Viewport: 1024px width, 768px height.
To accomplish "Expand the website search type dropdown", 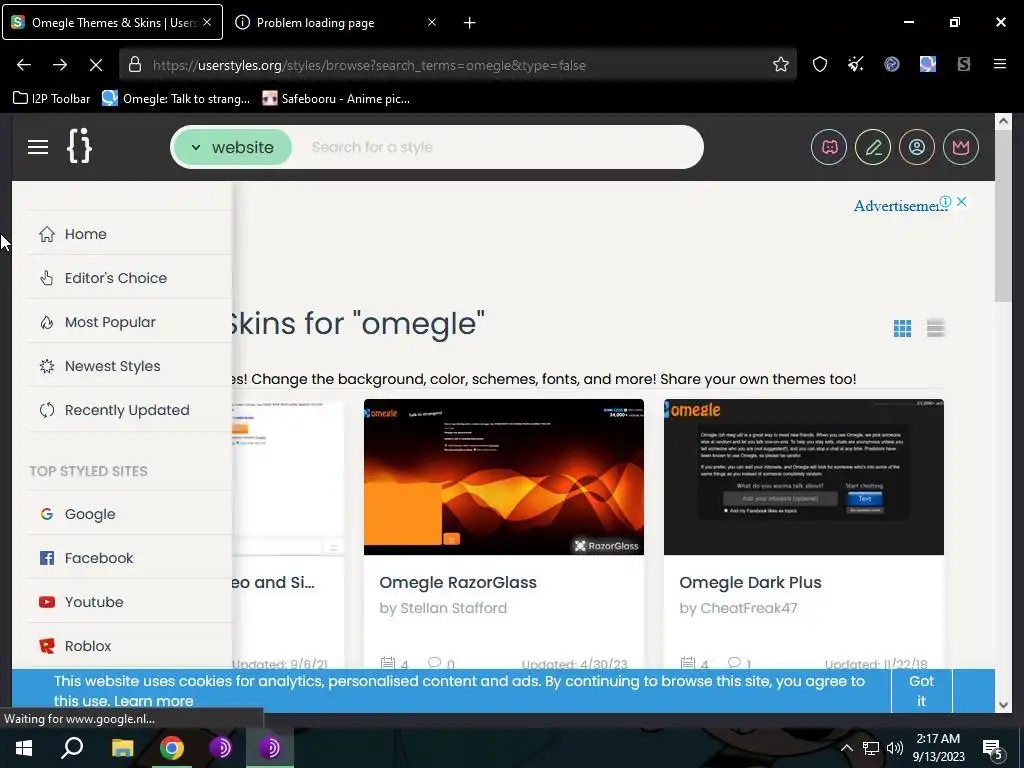I will (232, 147).
